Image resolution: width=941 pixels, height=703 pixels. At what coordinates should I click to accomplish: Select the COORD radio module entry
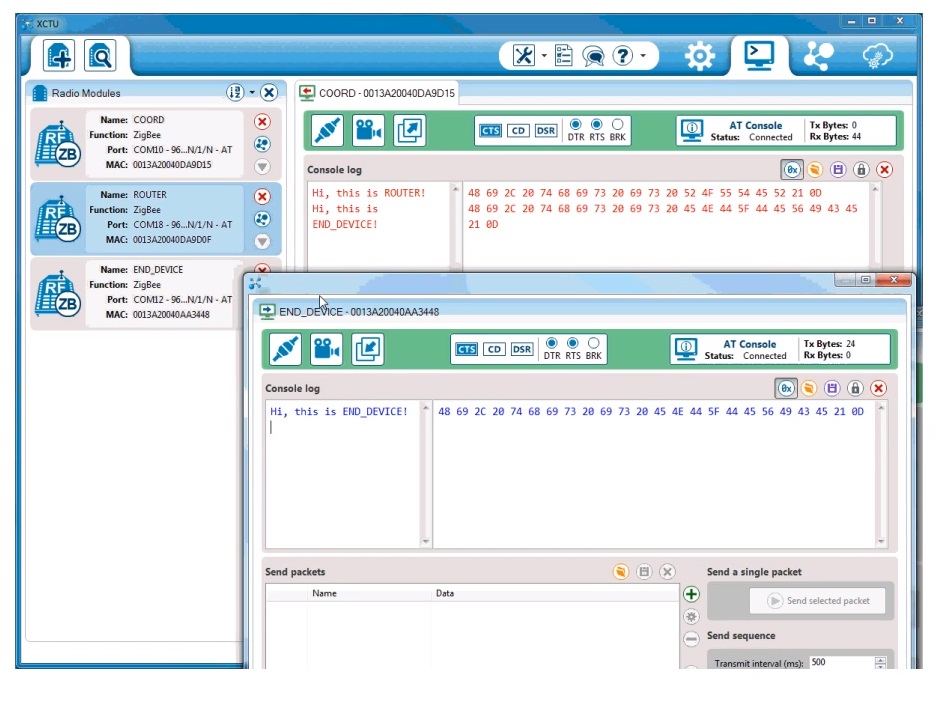pos(155,143)
